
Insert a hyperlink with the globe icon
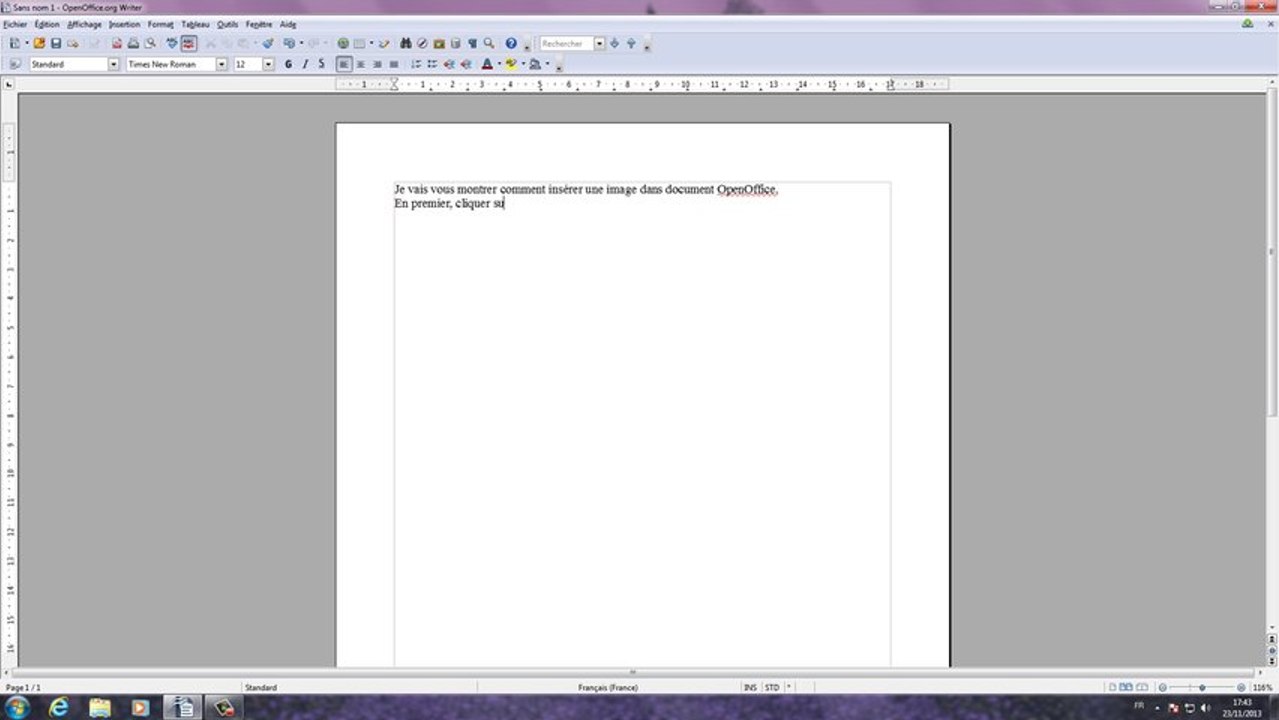click(343, 44)
